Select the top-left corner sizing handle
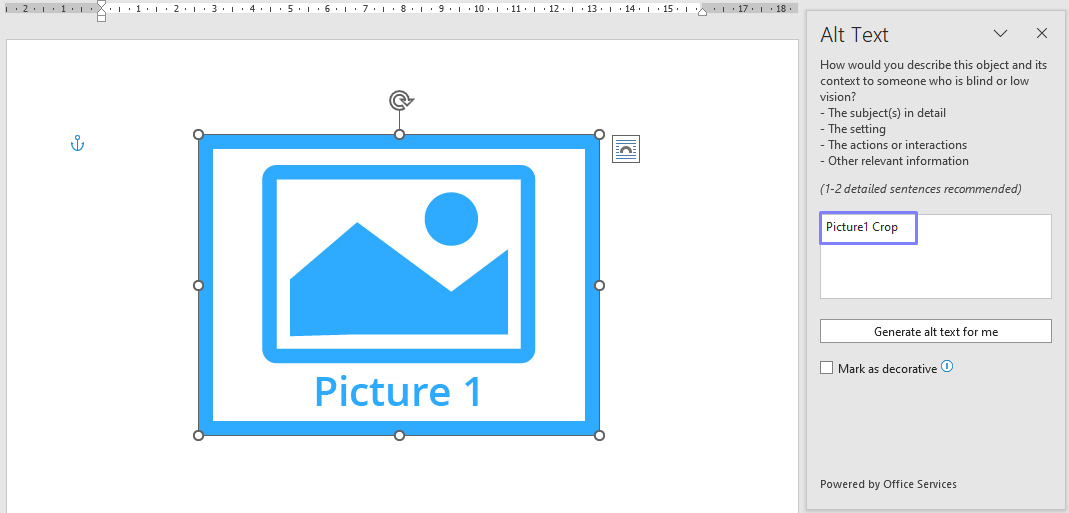 coord(198,134)
